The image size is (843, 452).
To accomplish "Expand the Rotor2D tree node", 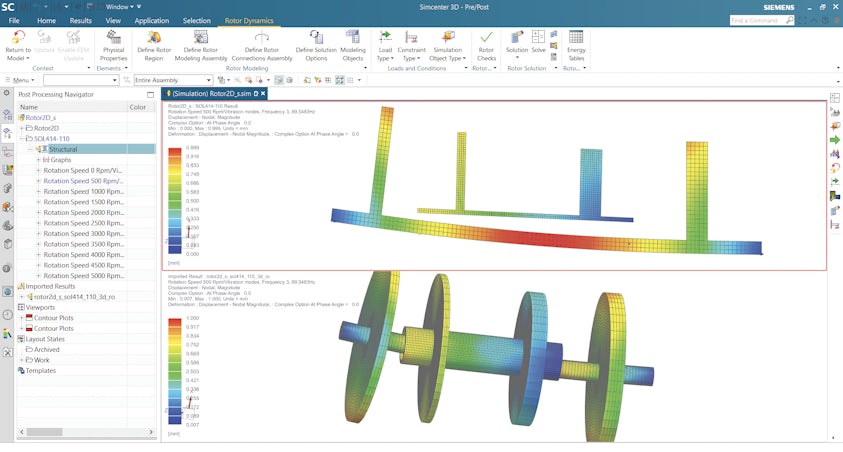I will pos(22,128).
